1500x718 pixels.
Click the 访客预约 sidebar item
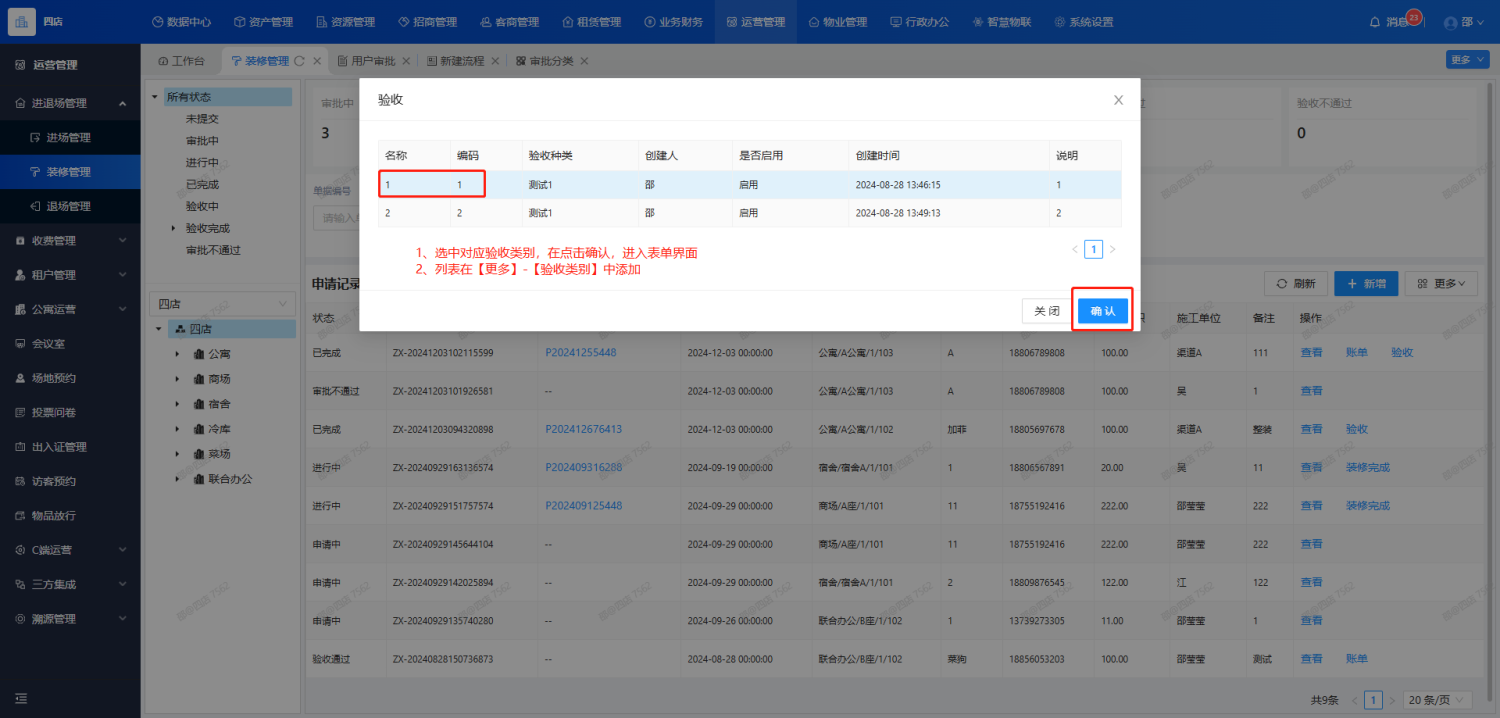pyautogui.click(x=54, y=481)
